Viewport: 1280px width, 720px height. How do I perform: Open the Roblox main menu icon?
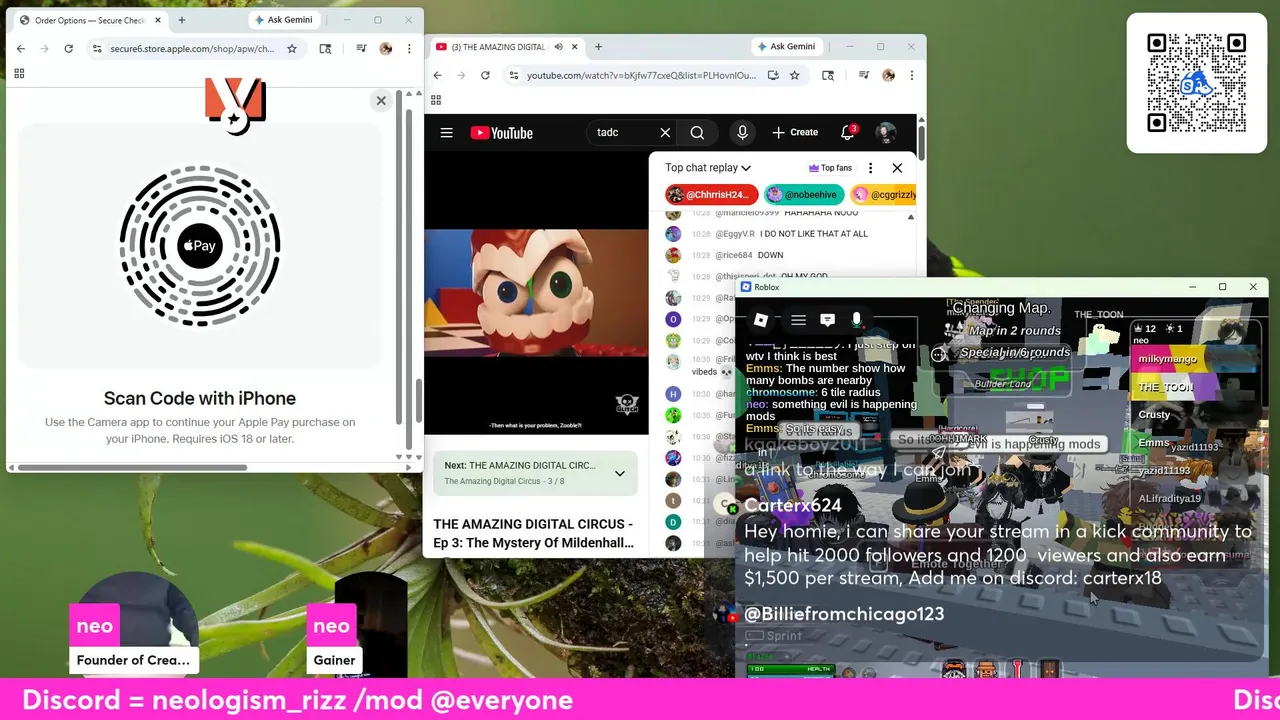761,320
